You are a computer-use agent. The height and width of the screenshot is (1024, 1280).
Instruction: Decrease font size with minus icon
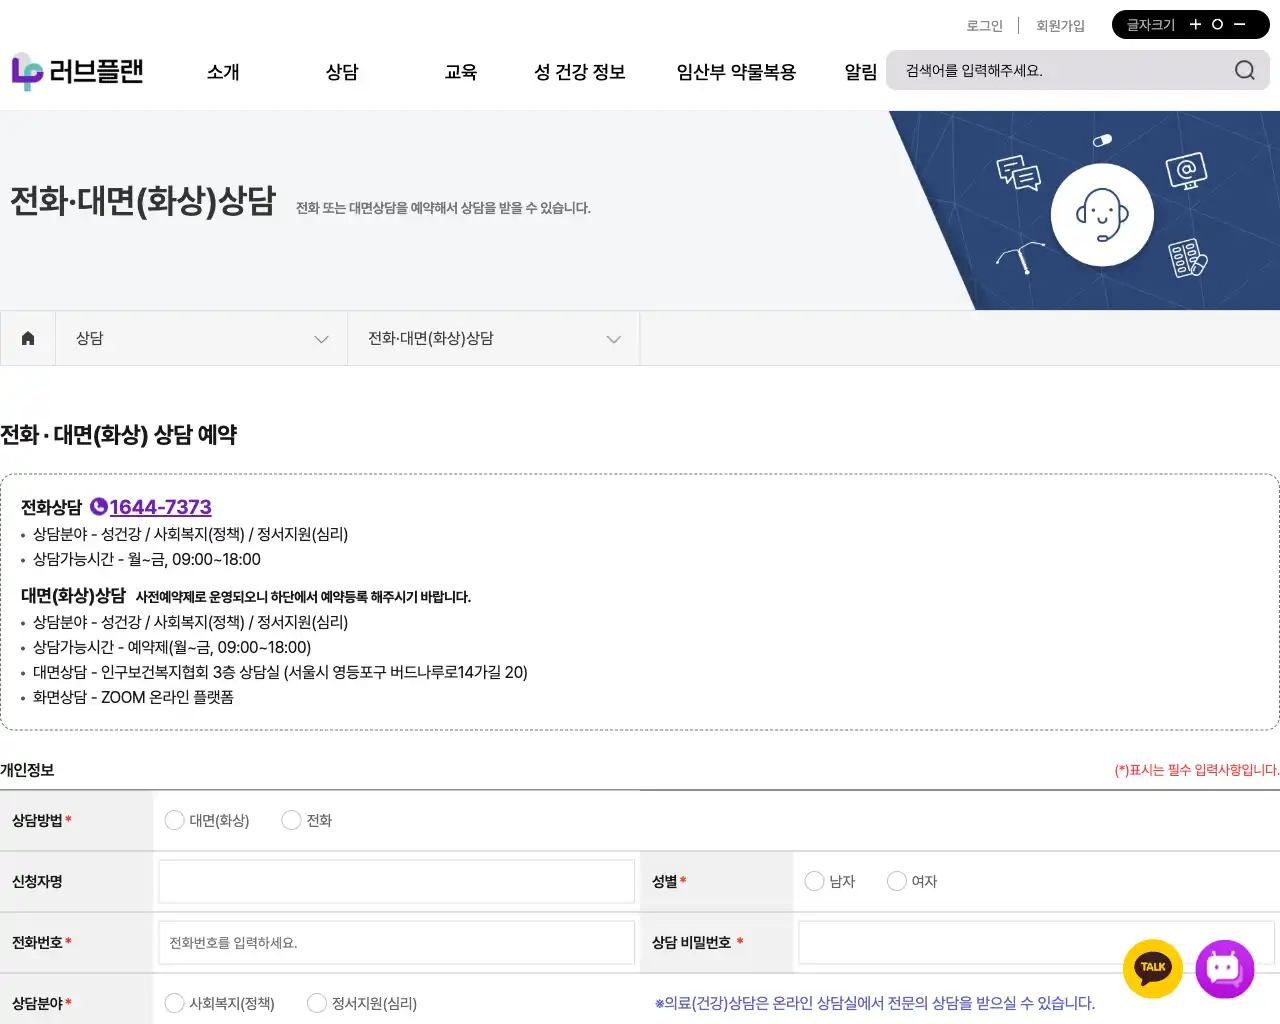click(x=1240, y=25)
